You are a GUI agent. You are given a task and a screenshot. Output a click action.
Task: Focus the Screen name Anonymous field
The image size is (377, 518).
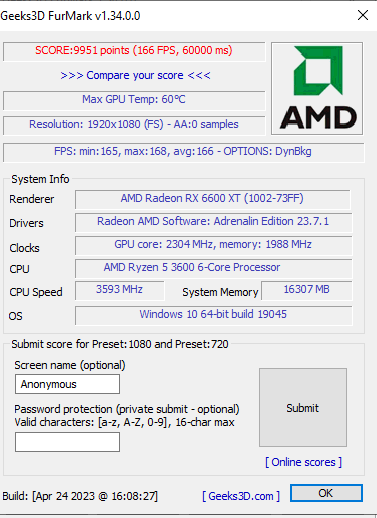(x=67, y=384)
